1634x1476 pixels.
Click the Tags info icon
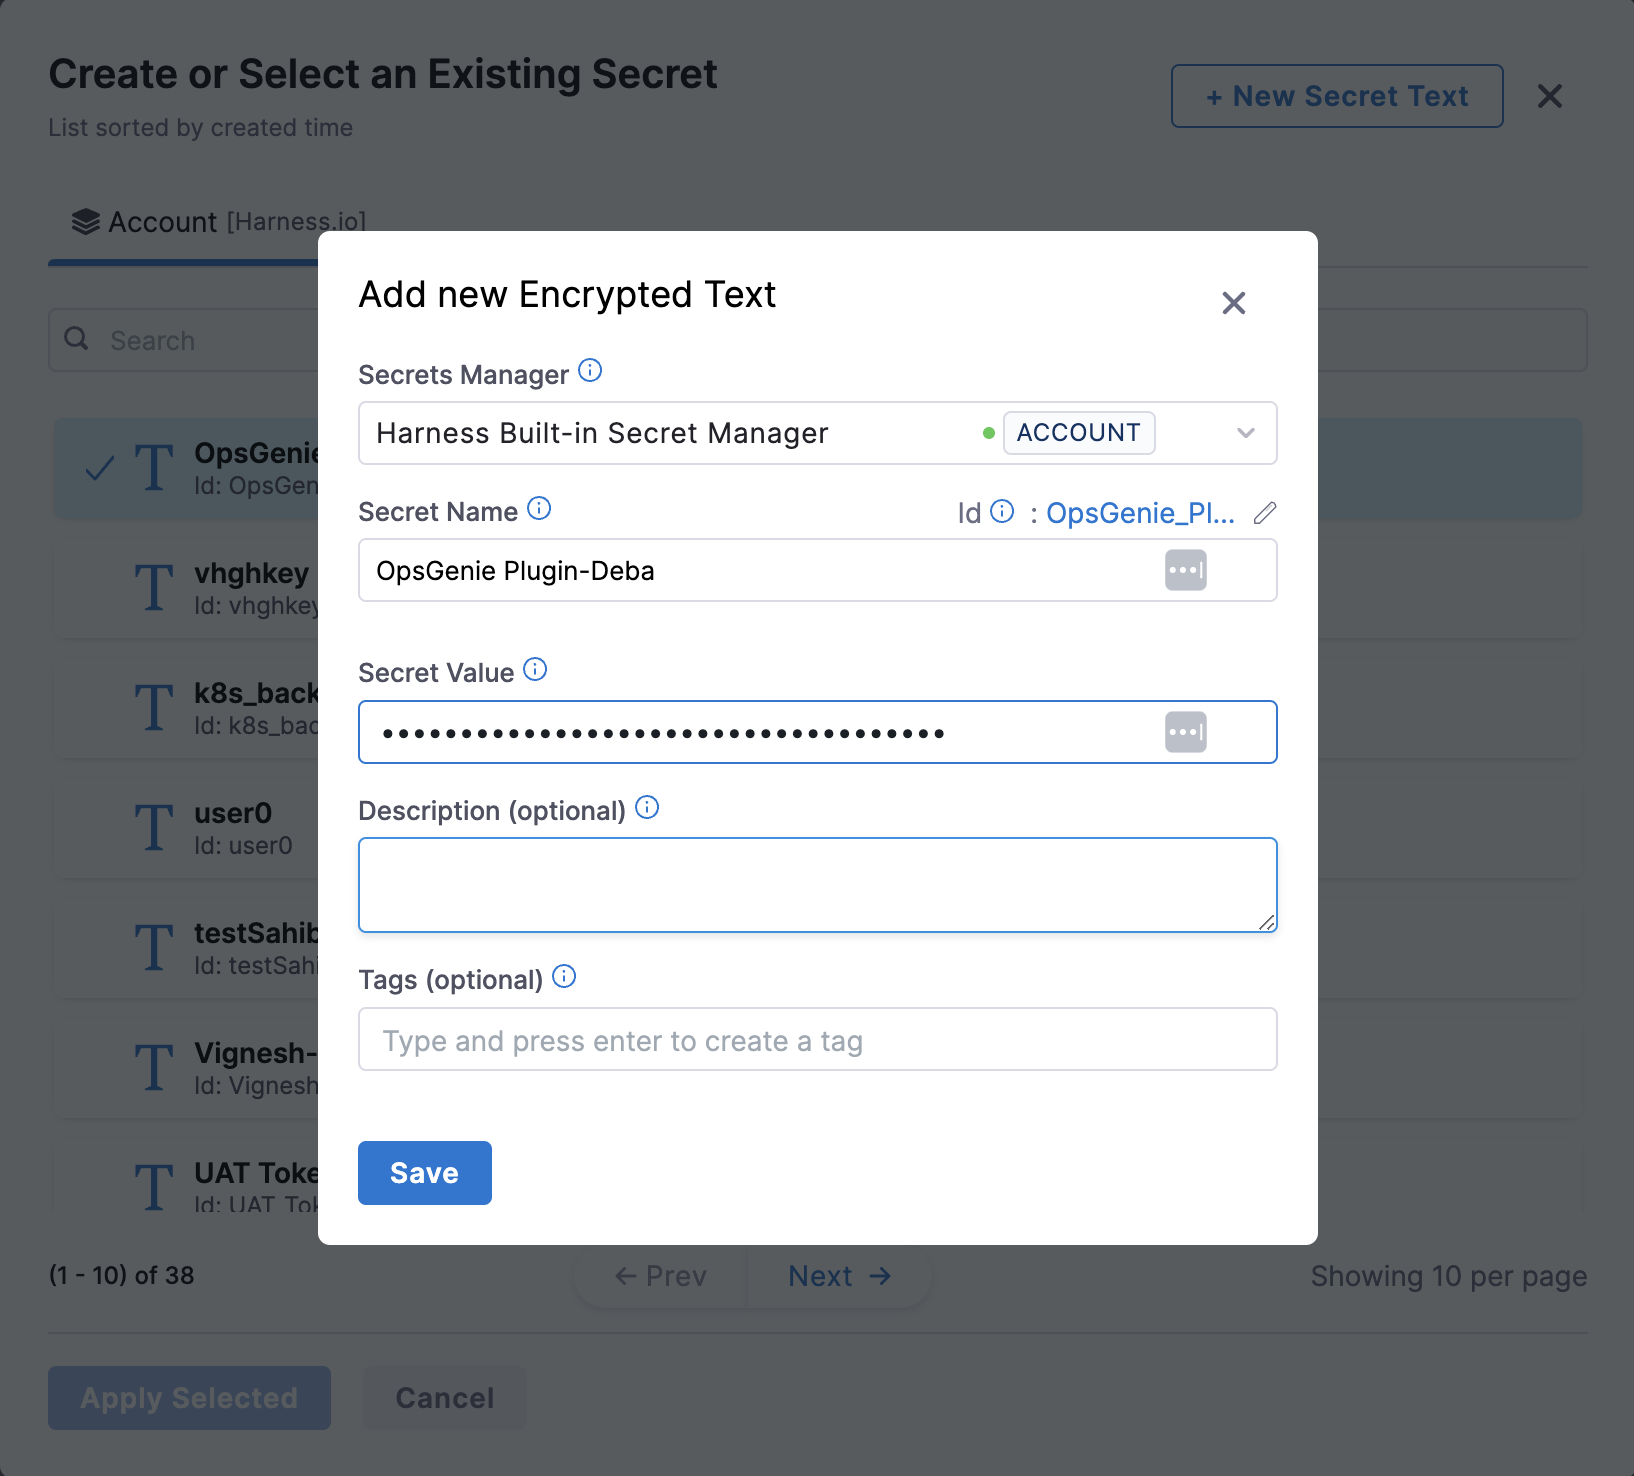564,977
